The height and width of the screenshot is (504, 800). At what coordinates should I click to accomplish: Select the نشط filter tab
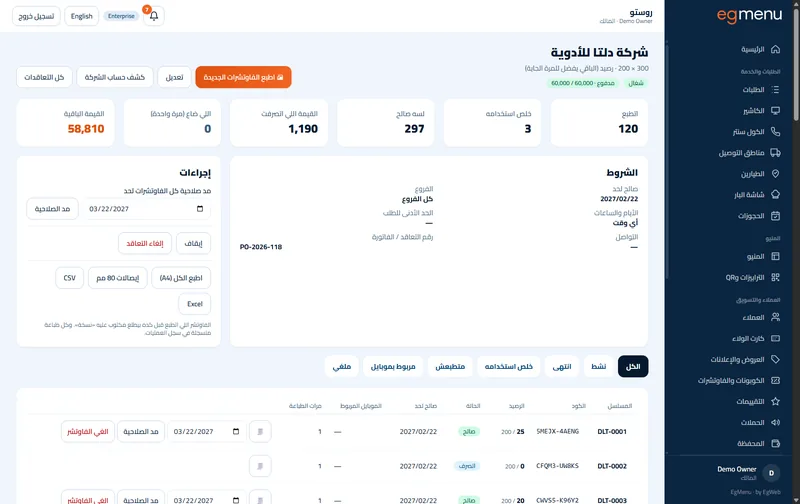click(598, 366)
